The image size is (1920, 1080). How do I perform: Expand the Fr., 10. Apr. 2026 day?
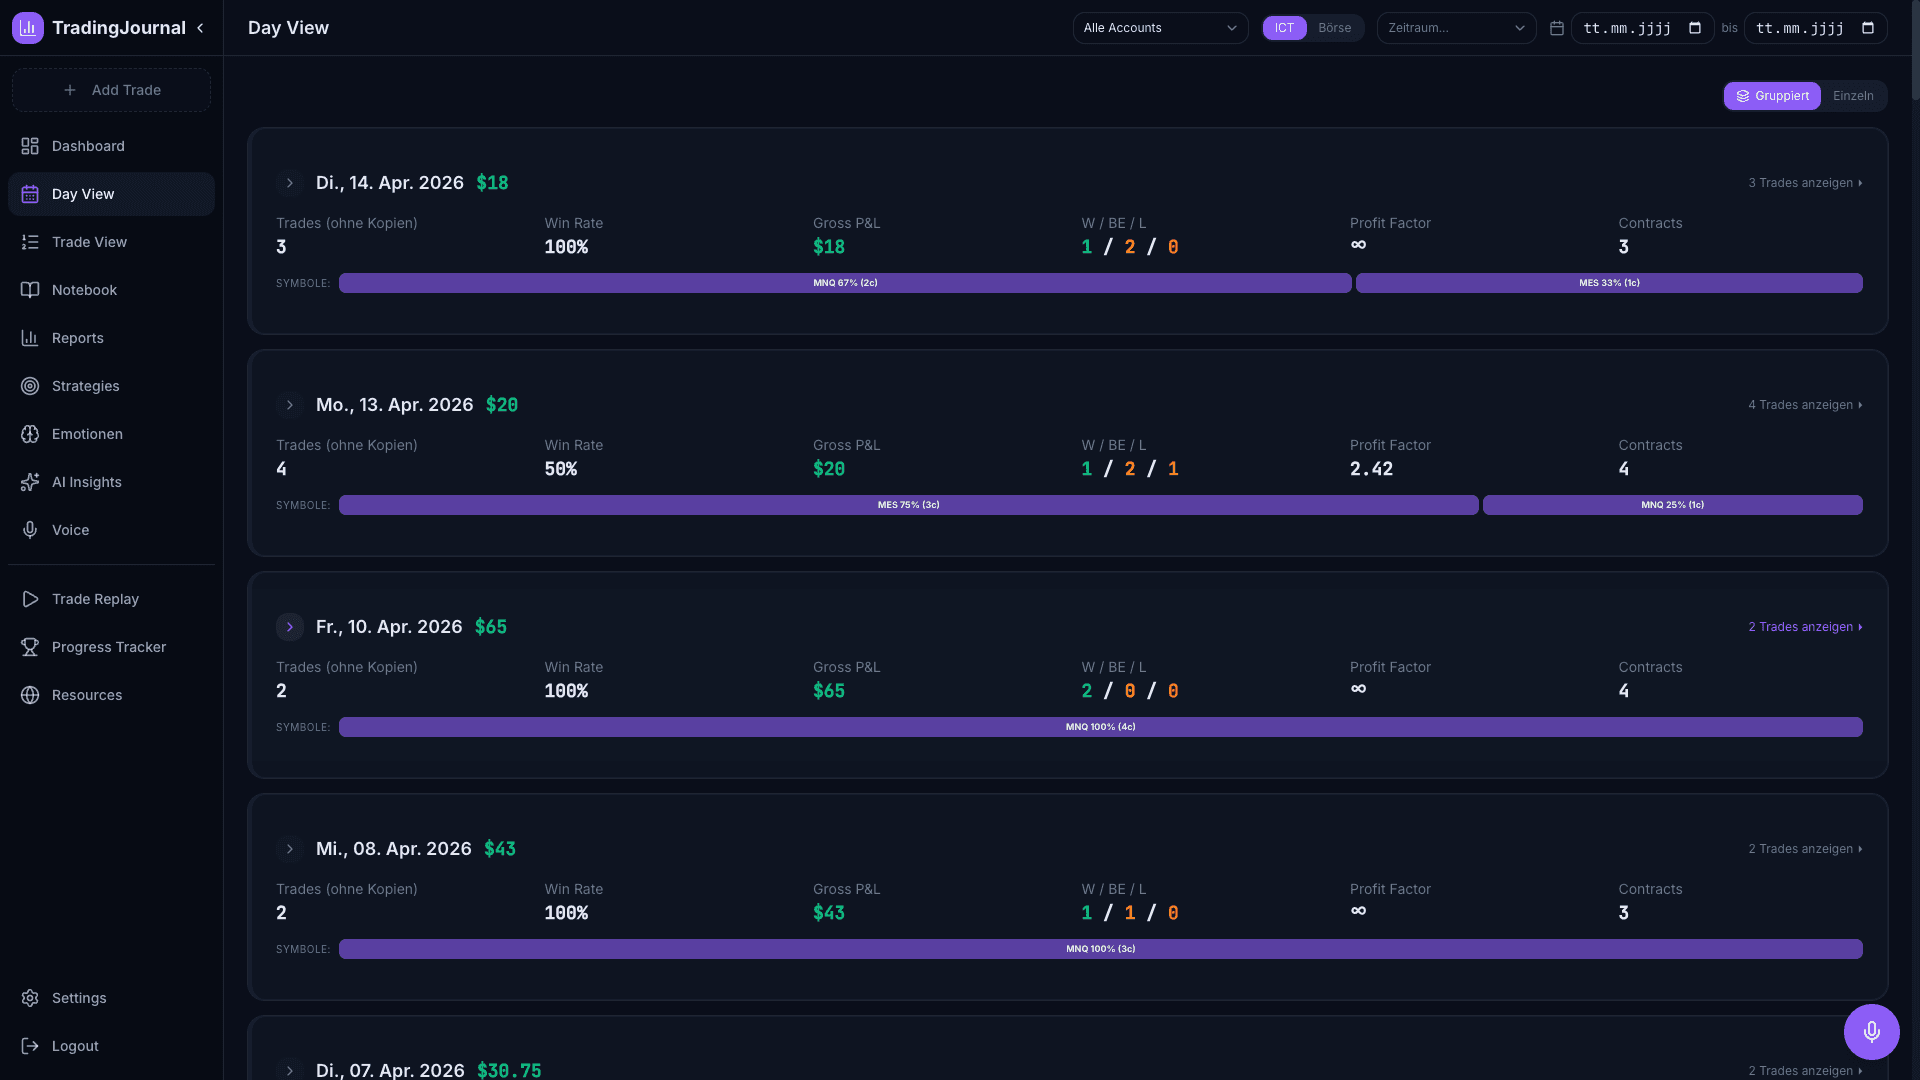point(290,627)
